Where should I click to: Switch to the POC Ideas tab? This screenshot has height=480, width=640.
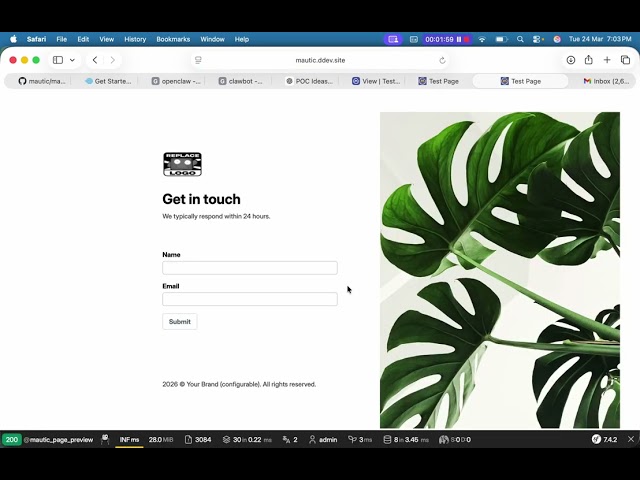coord(309,81)
